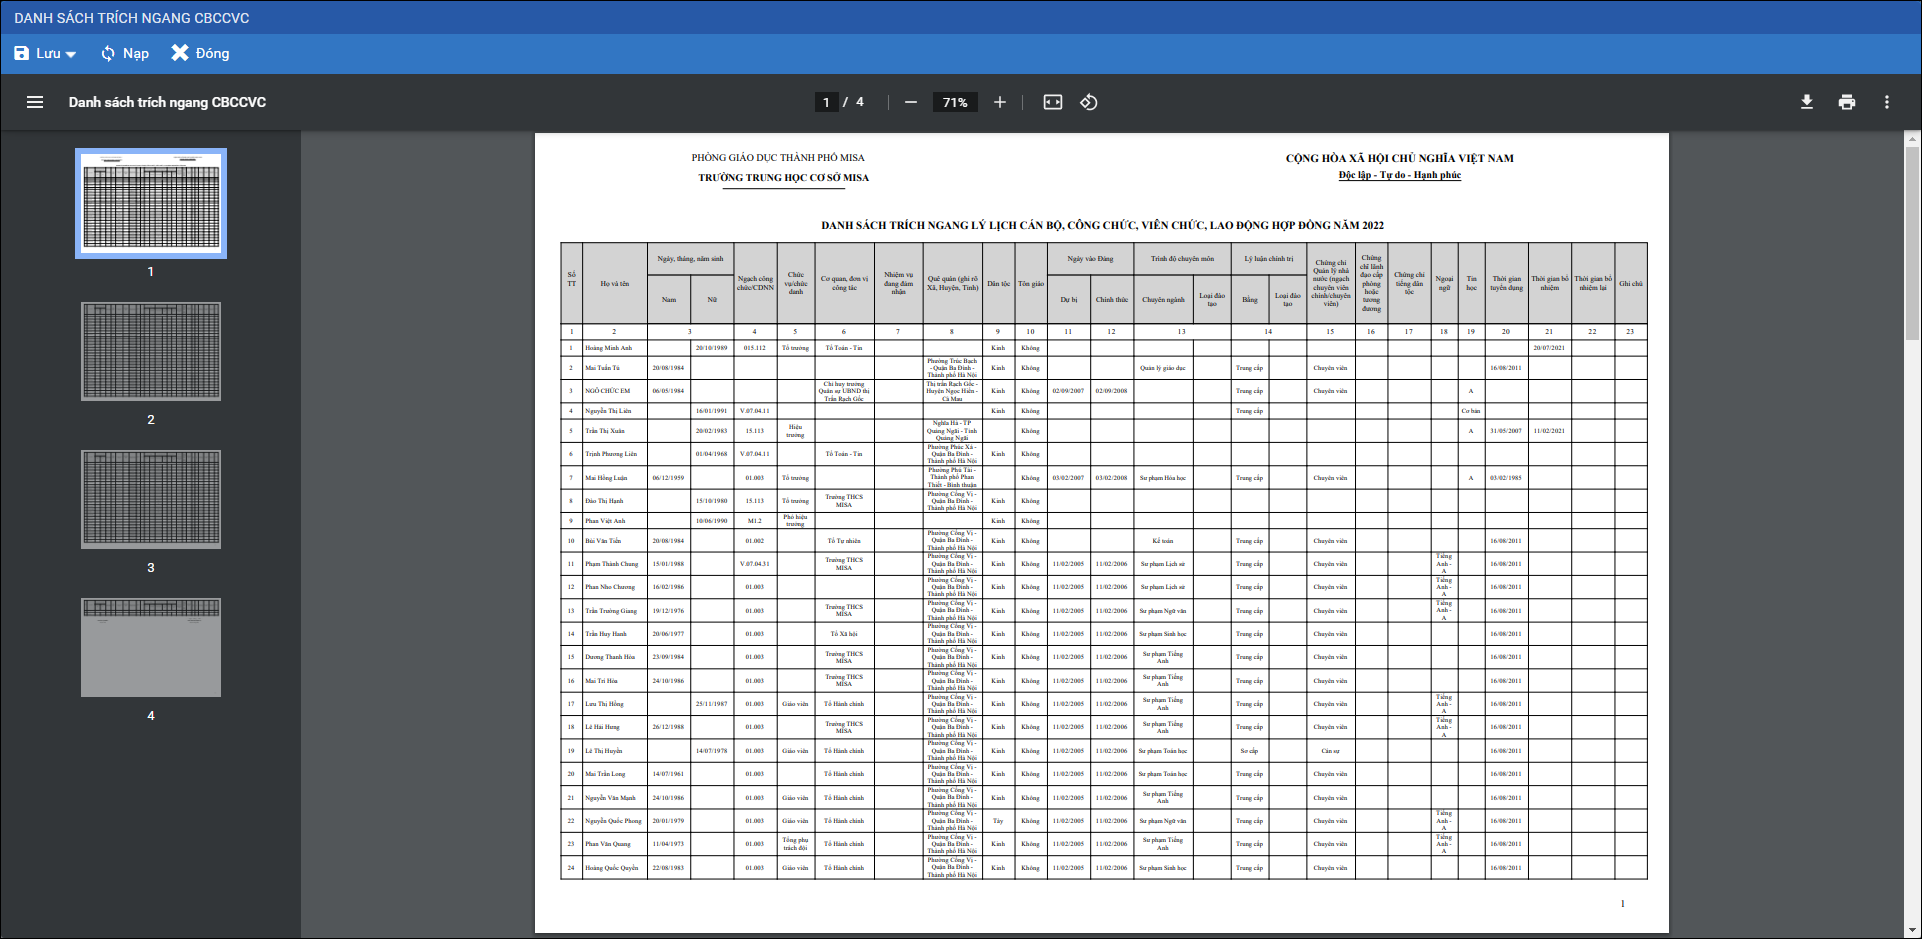Click the page number input field
This screenshot has width=1922, height=939.
coord(826,102)
